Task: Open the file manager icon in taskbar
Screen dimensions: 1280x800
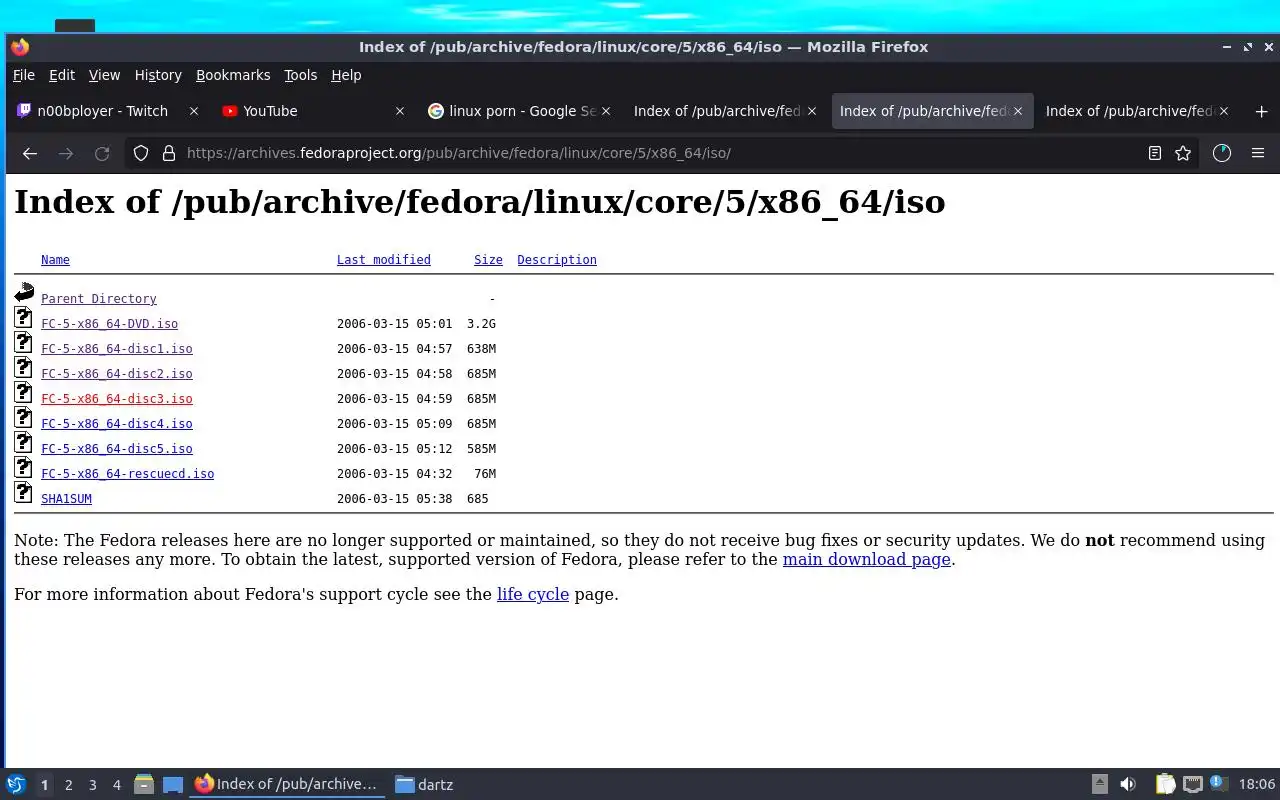Action: 144,784
